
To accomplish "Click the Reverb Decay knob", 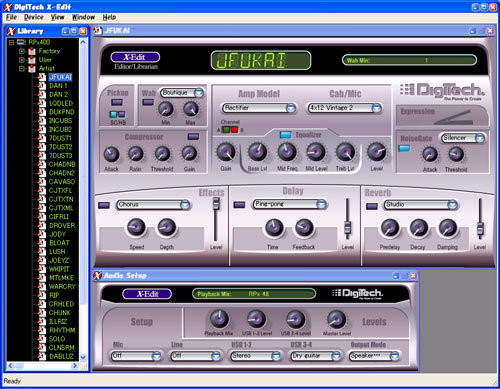I will [x=419, y=228].
